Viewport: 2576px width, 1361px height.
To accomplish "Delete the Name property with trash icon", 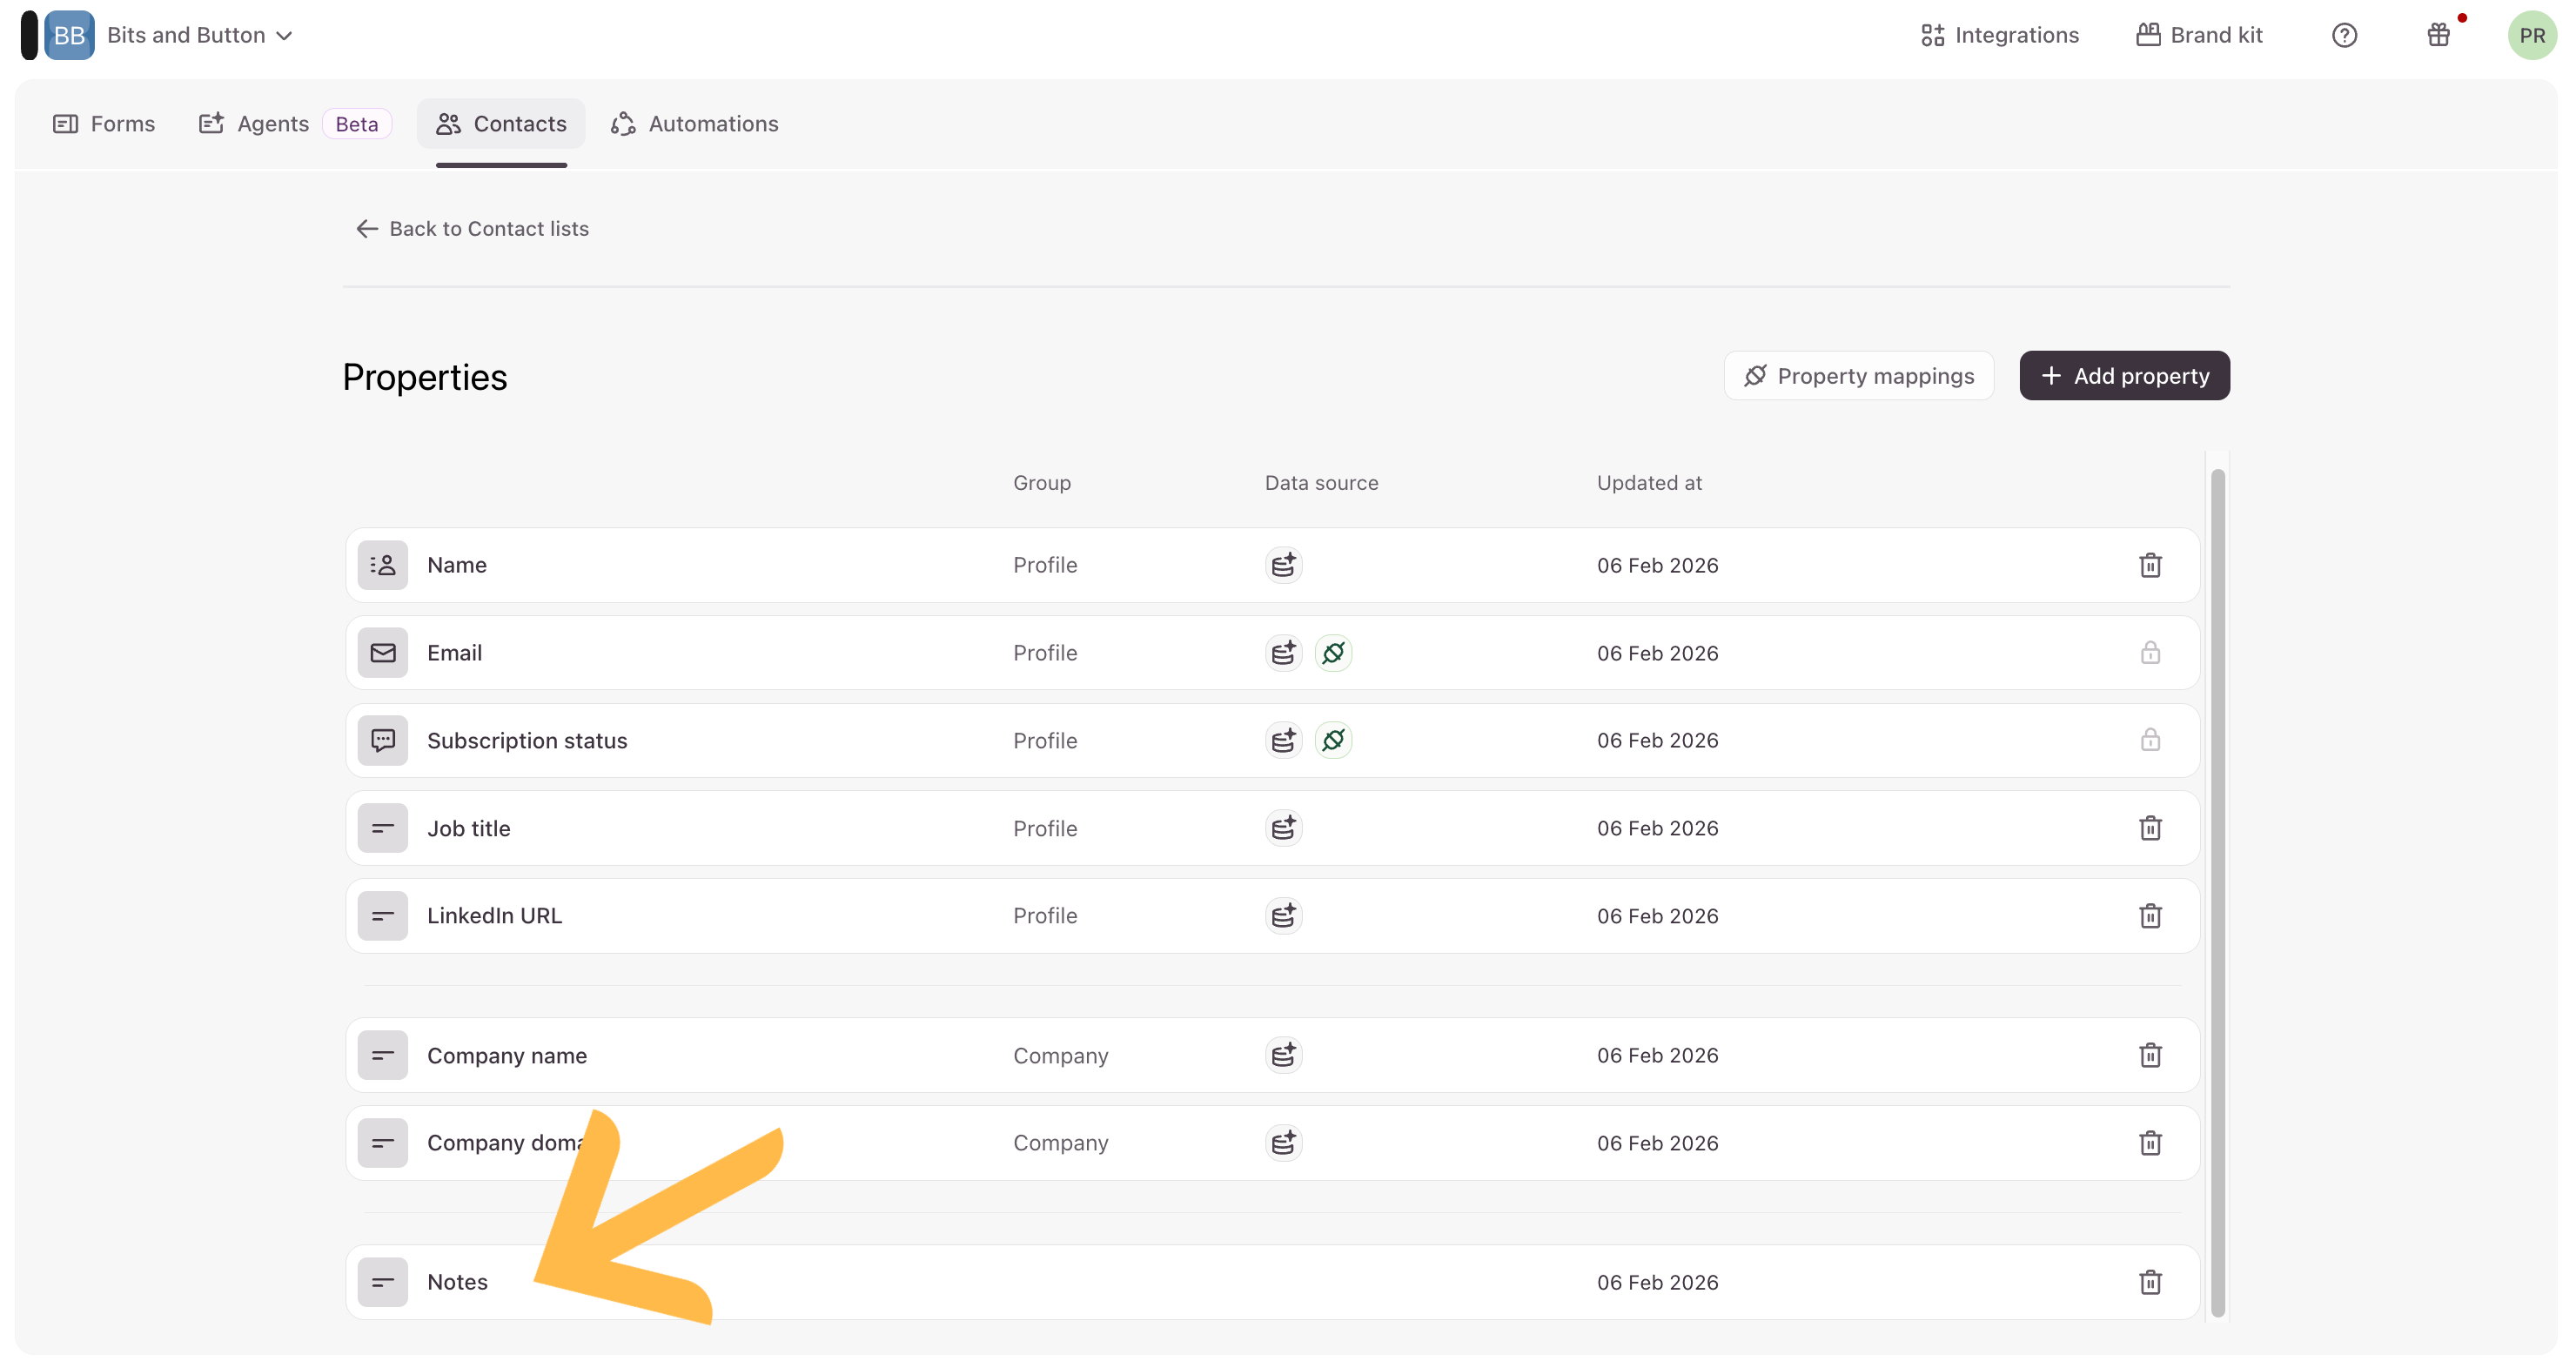I will tap(2149, 565).
